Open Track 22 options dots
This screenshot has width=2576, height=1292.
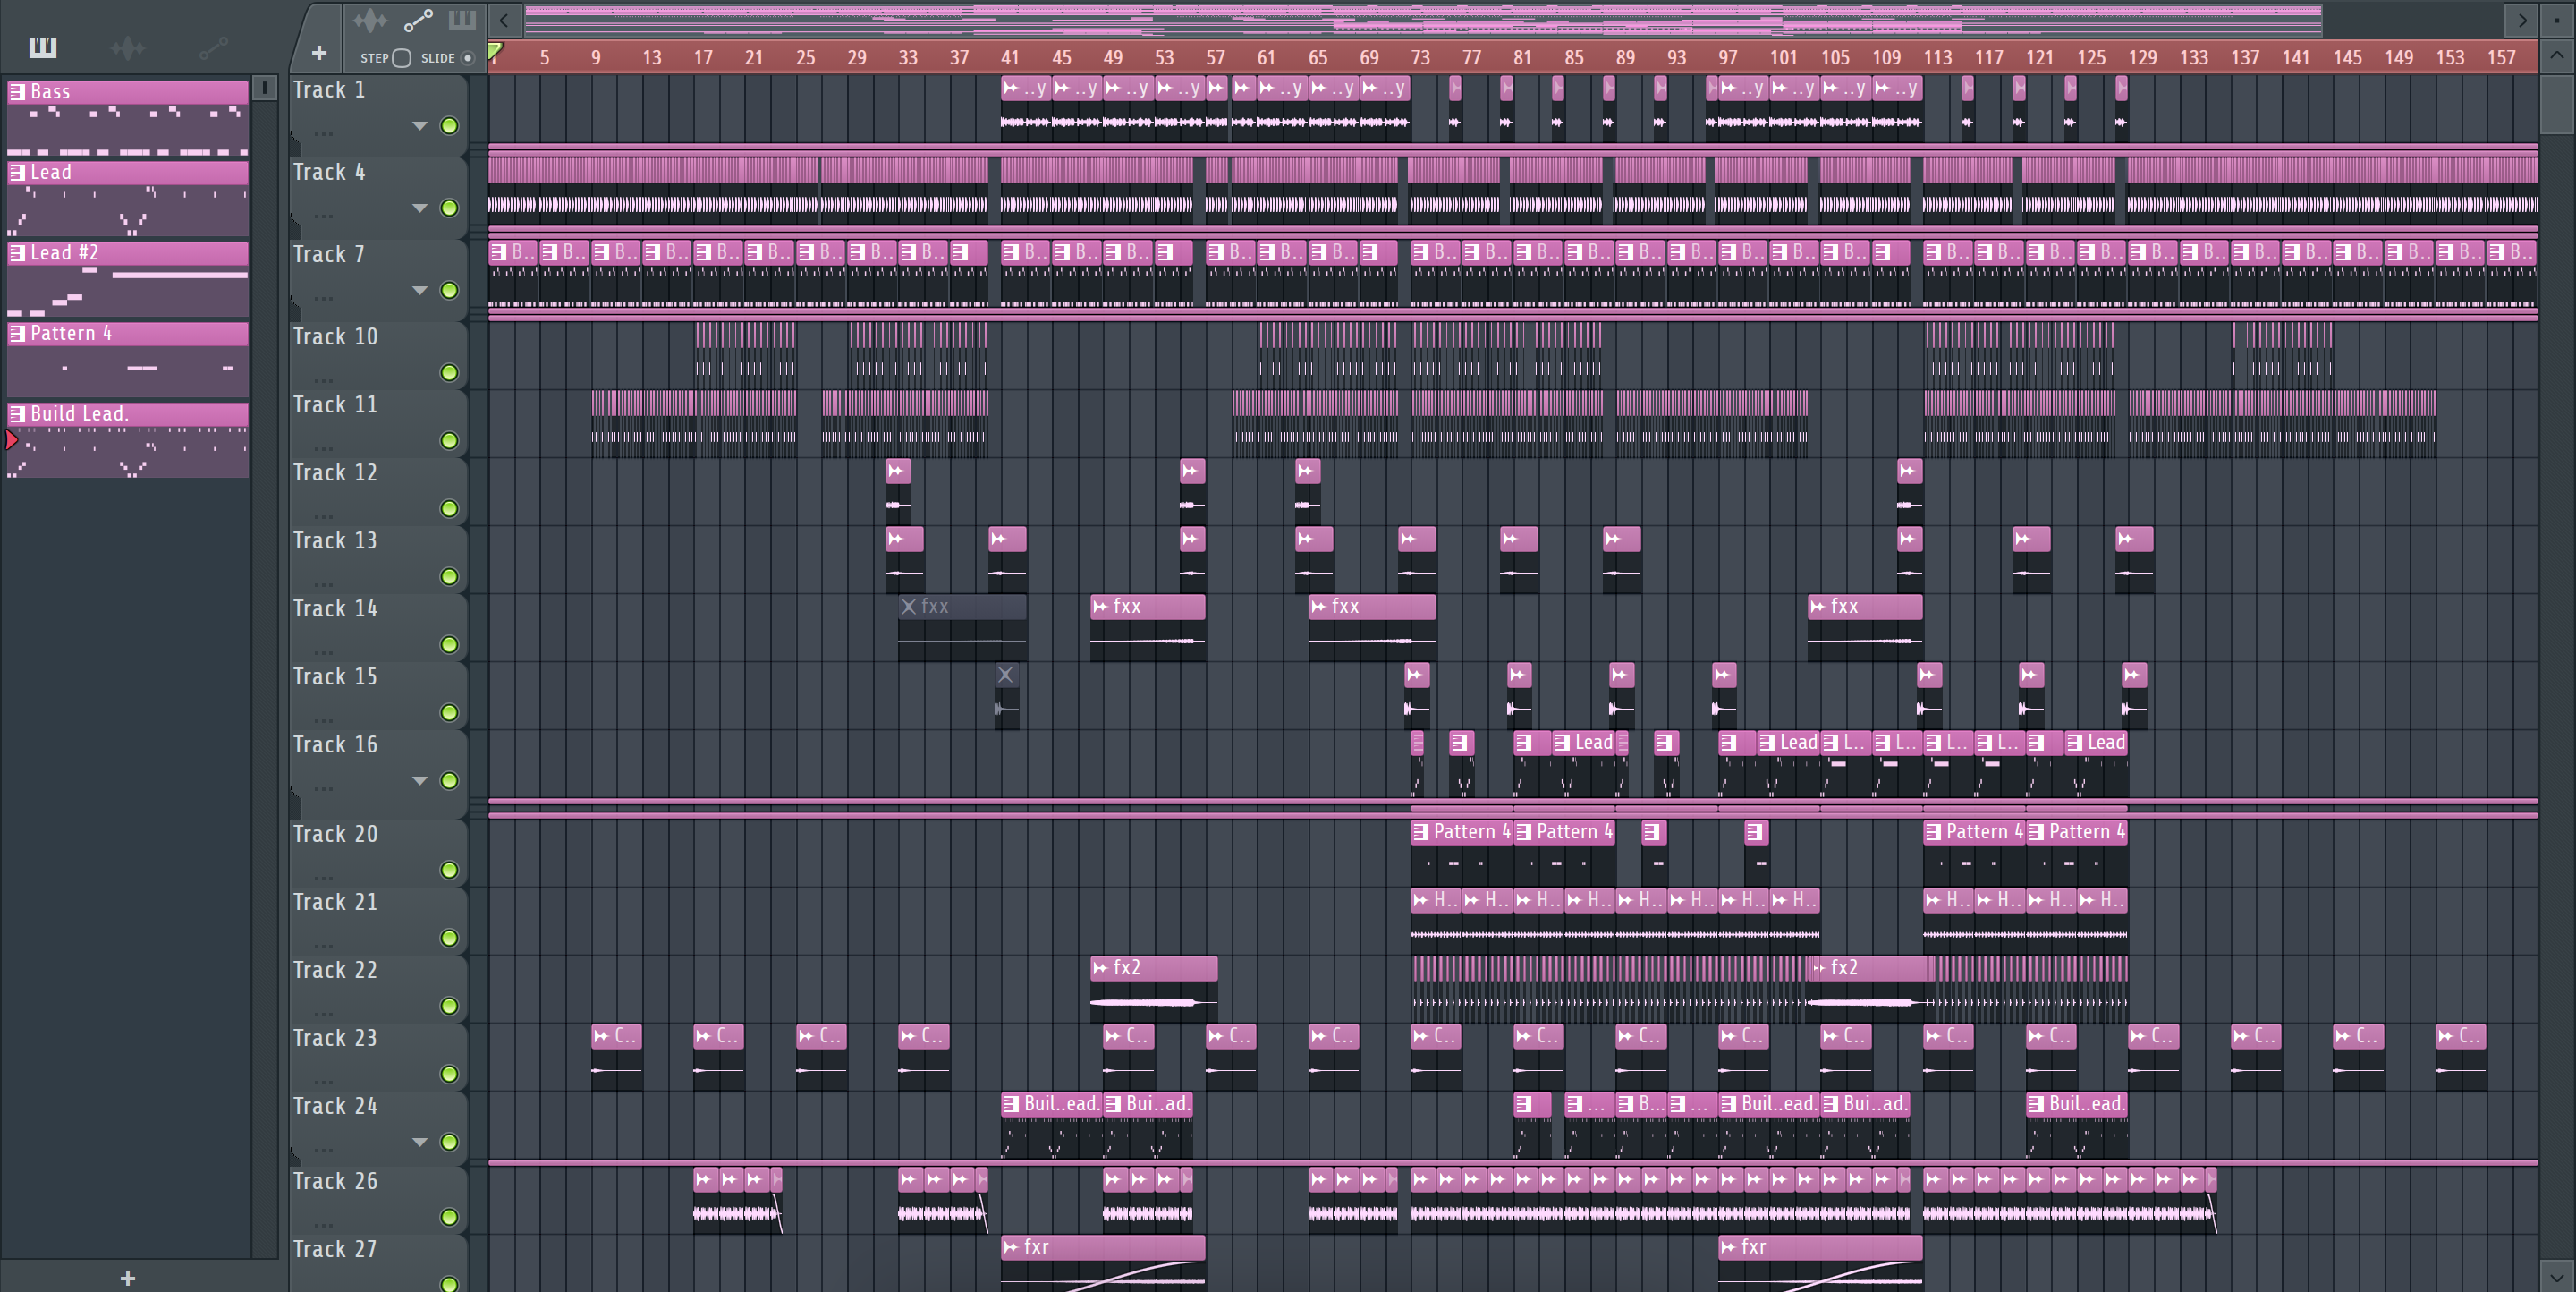click(323, 1013)
